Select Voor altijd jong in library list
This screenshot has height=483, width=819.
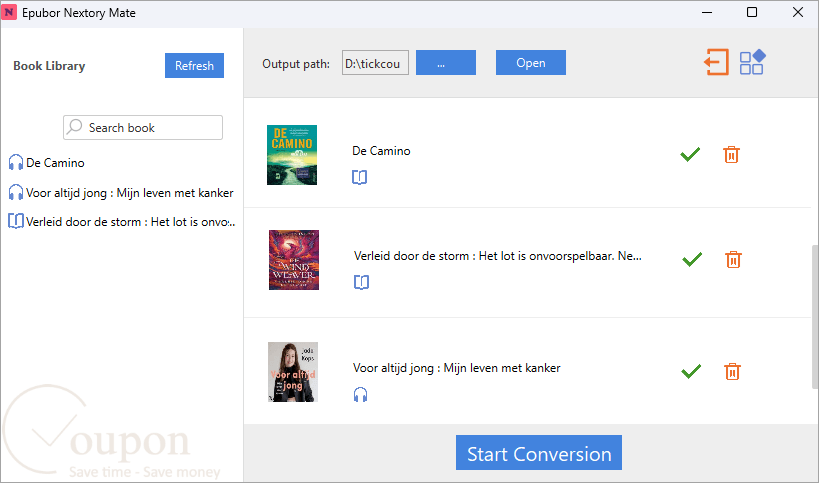pyautogui.click(x=130, y=193)
